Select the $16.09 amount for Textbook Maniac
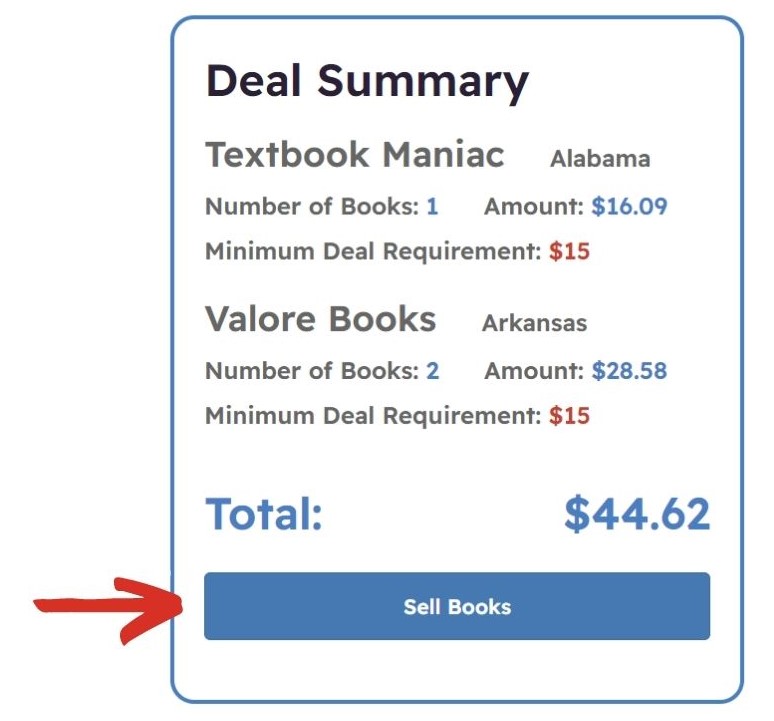This screenshot has width=774, height=721. click(629, 206)
